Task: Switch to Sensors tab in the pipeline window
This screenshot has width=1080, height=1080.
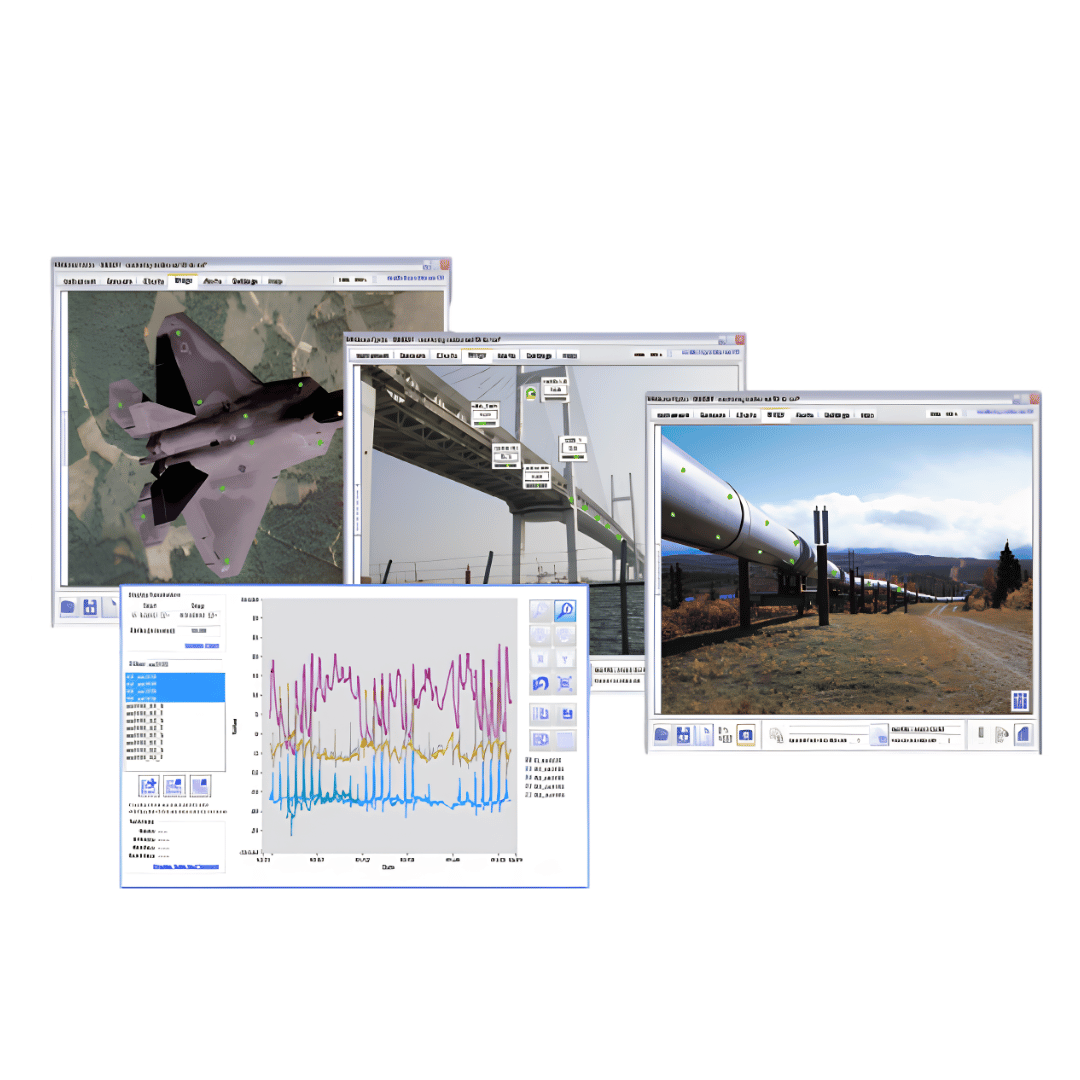Action: (713, 415)
